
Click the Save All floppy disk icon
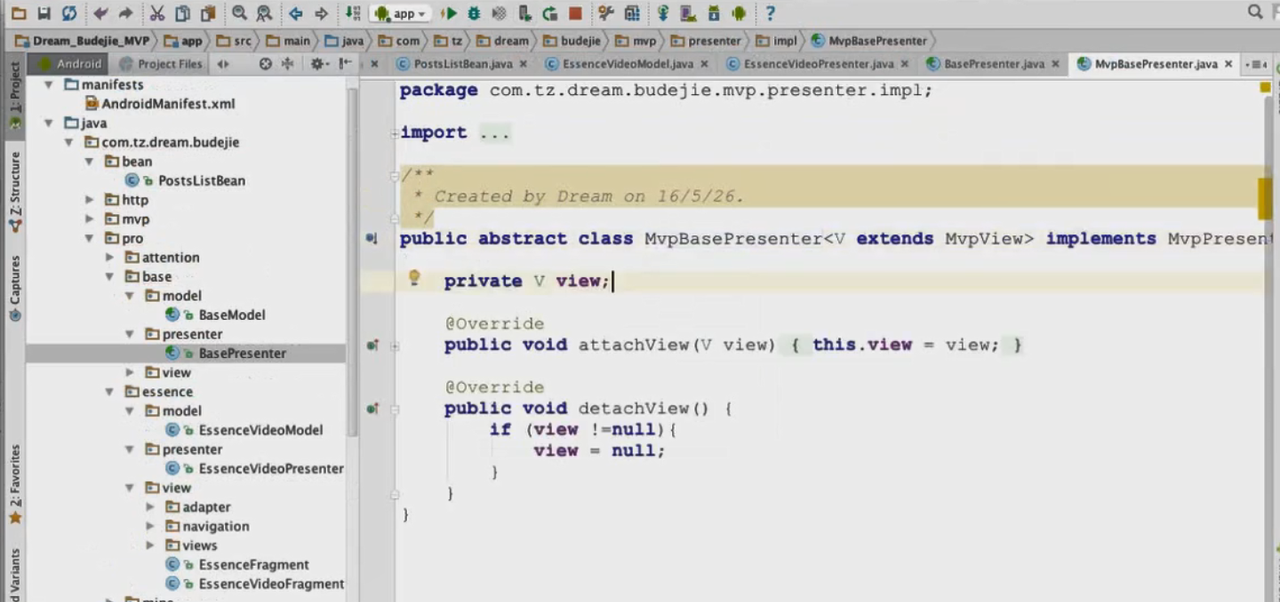44,14
